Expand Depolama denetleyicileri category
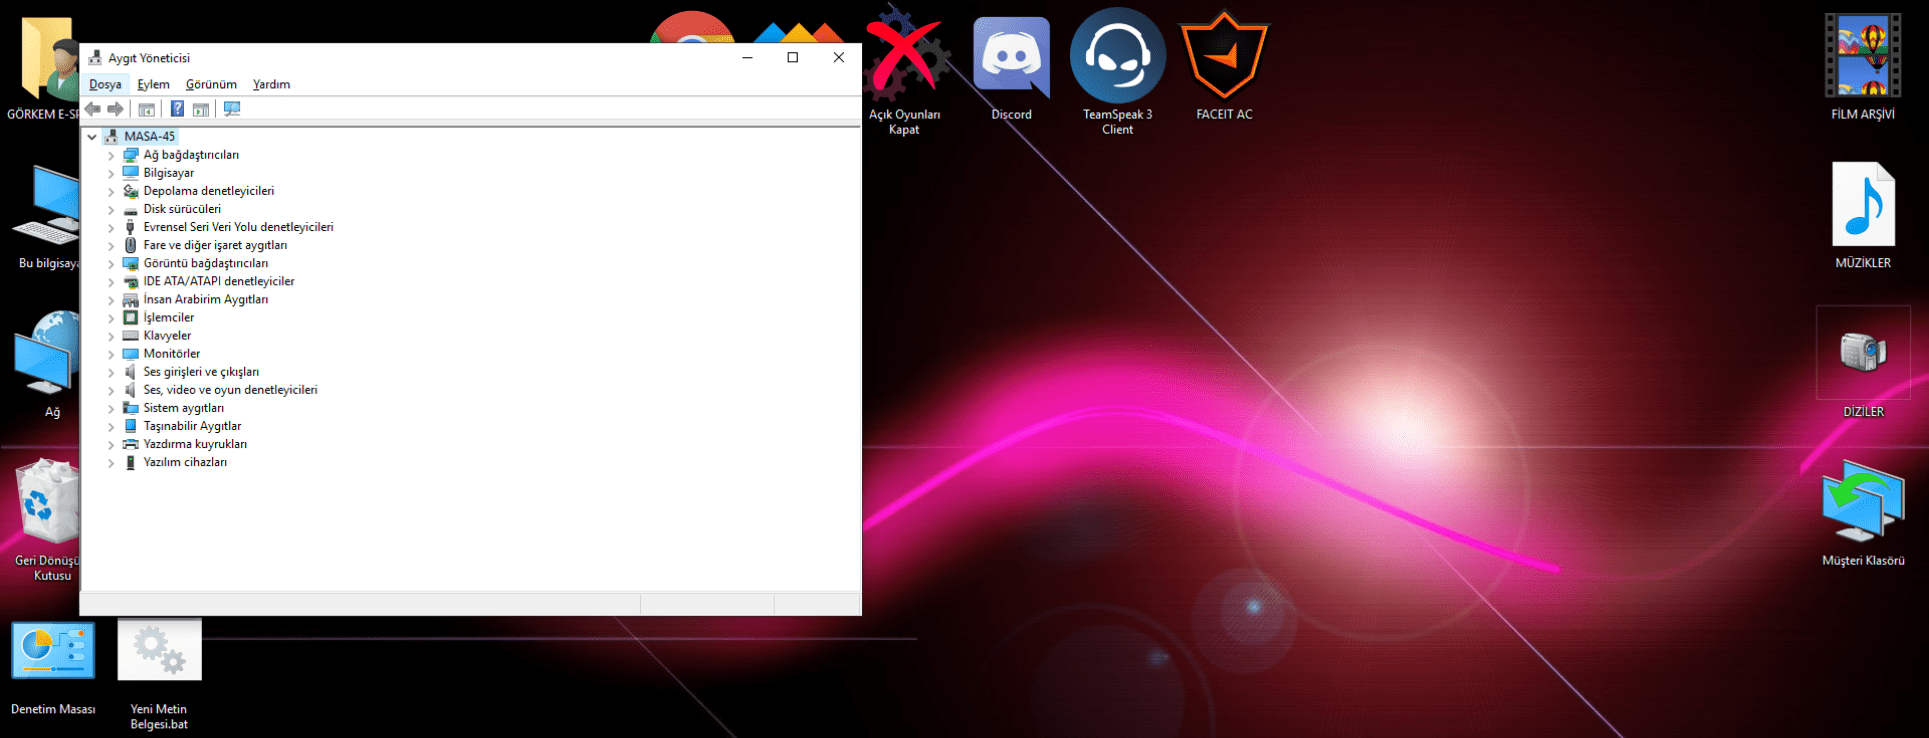This screenshot has width=1929, height=738. (x=111, y=192)
